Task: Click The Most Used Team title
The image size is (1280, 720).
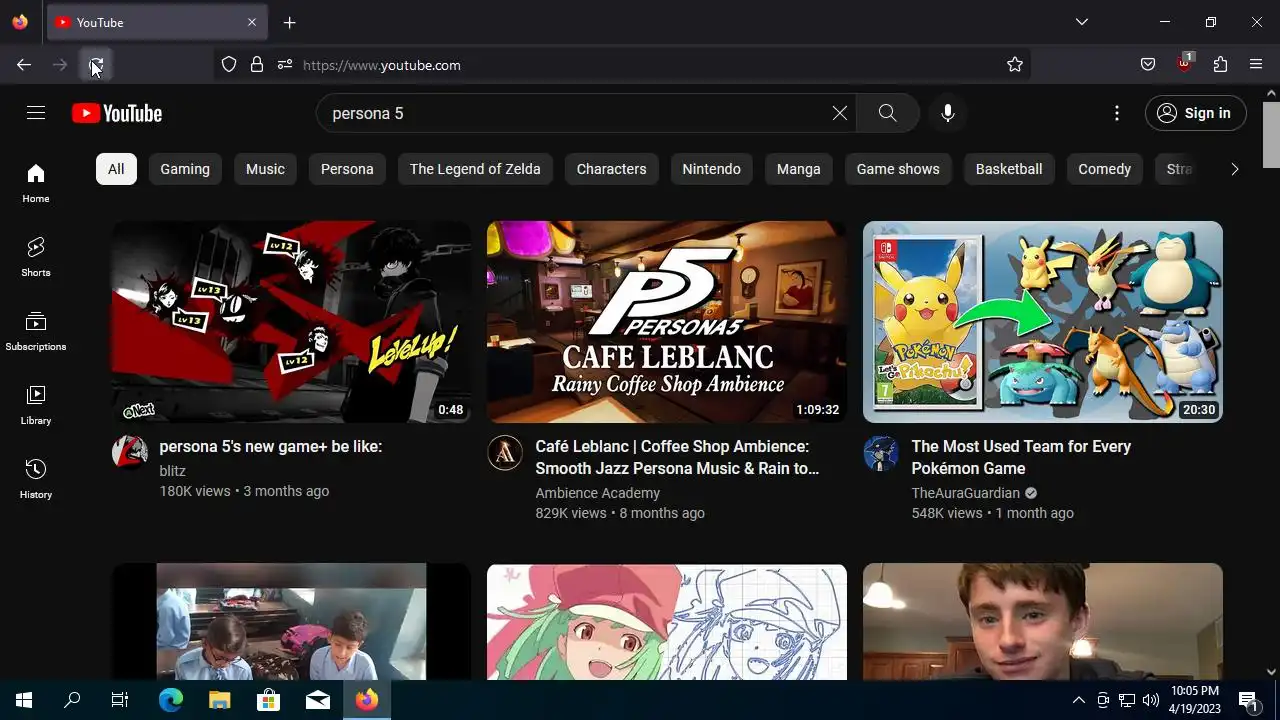Action: coord(1021,457)
